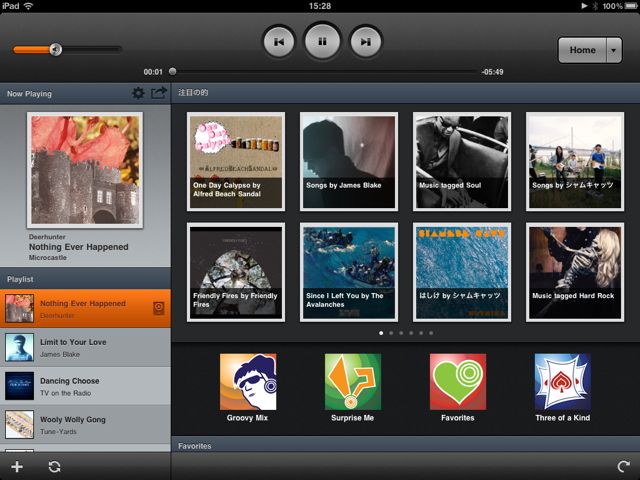Screen dimensions: 640x480
Task: Select the first featured page dot
Action: point(381,333)
